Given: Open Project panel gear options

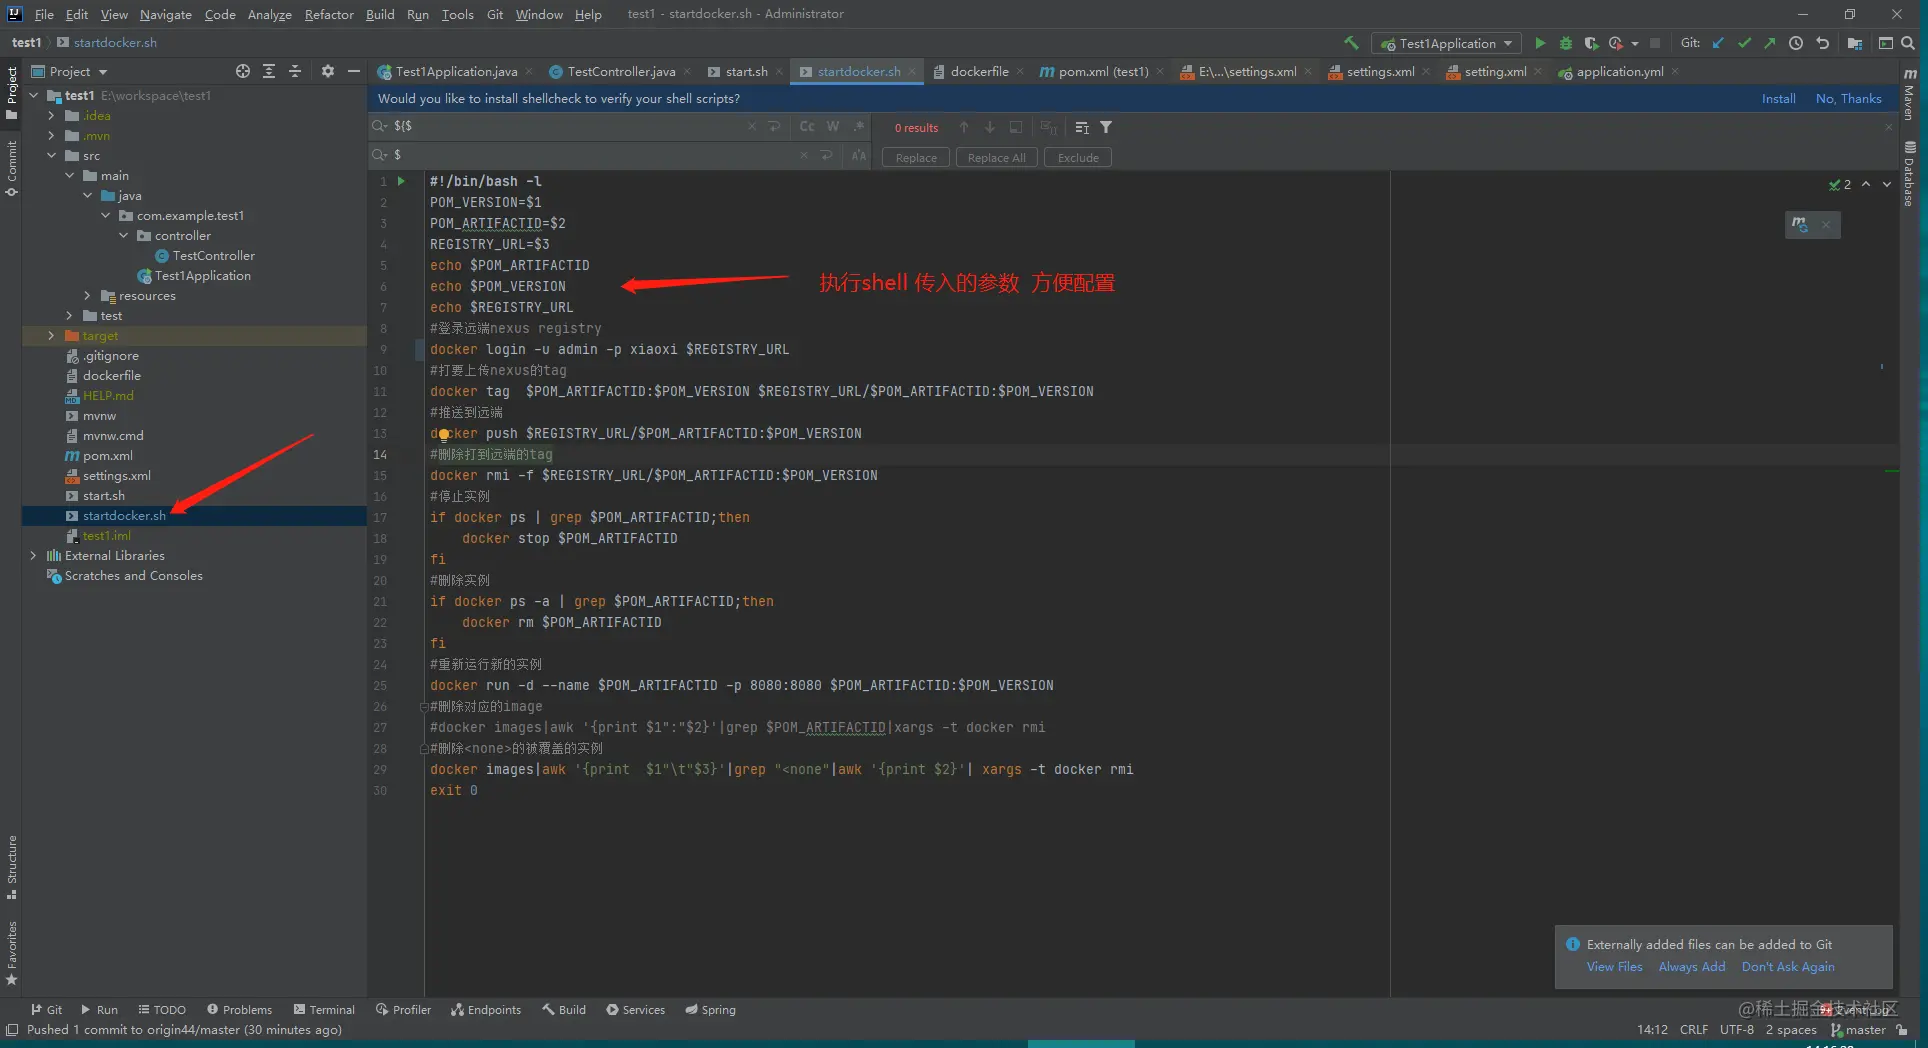Looking at the screenshot, I should 328,71.
